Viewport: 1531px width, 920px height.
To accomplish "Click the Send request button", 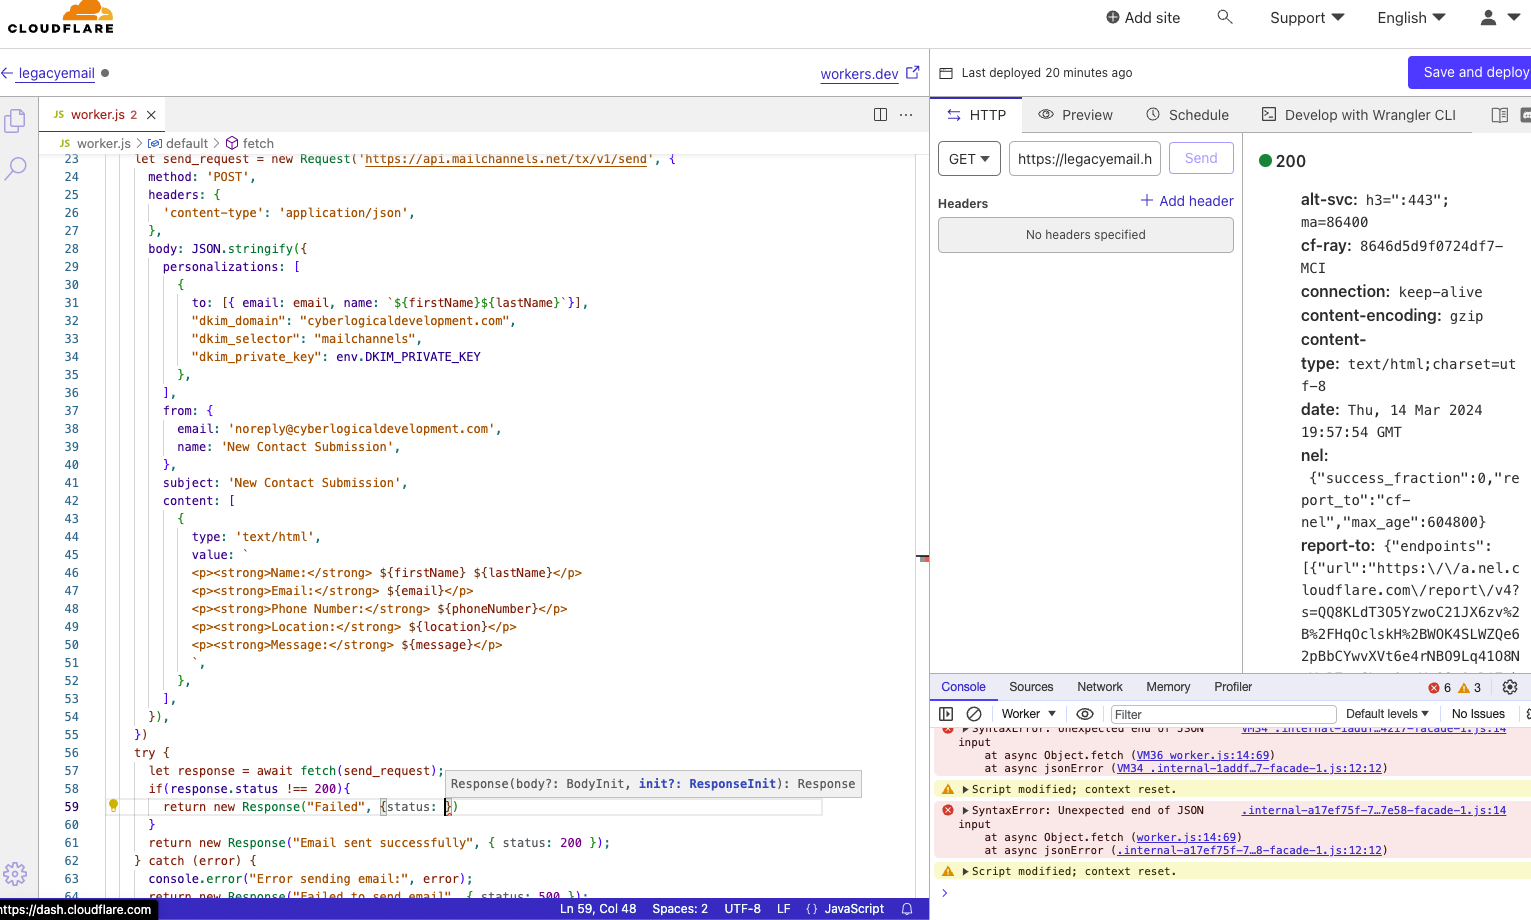I will (1201, 158).
